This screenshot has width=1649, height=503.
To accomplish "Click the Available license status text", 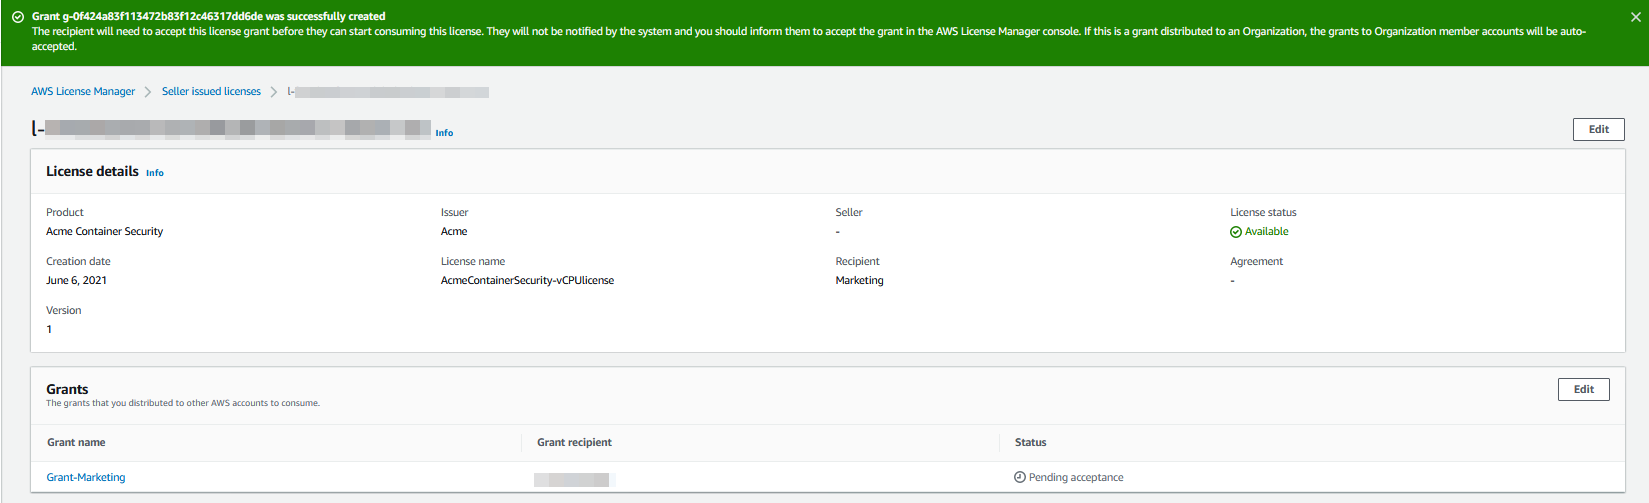I will [x=1266, y=231].
